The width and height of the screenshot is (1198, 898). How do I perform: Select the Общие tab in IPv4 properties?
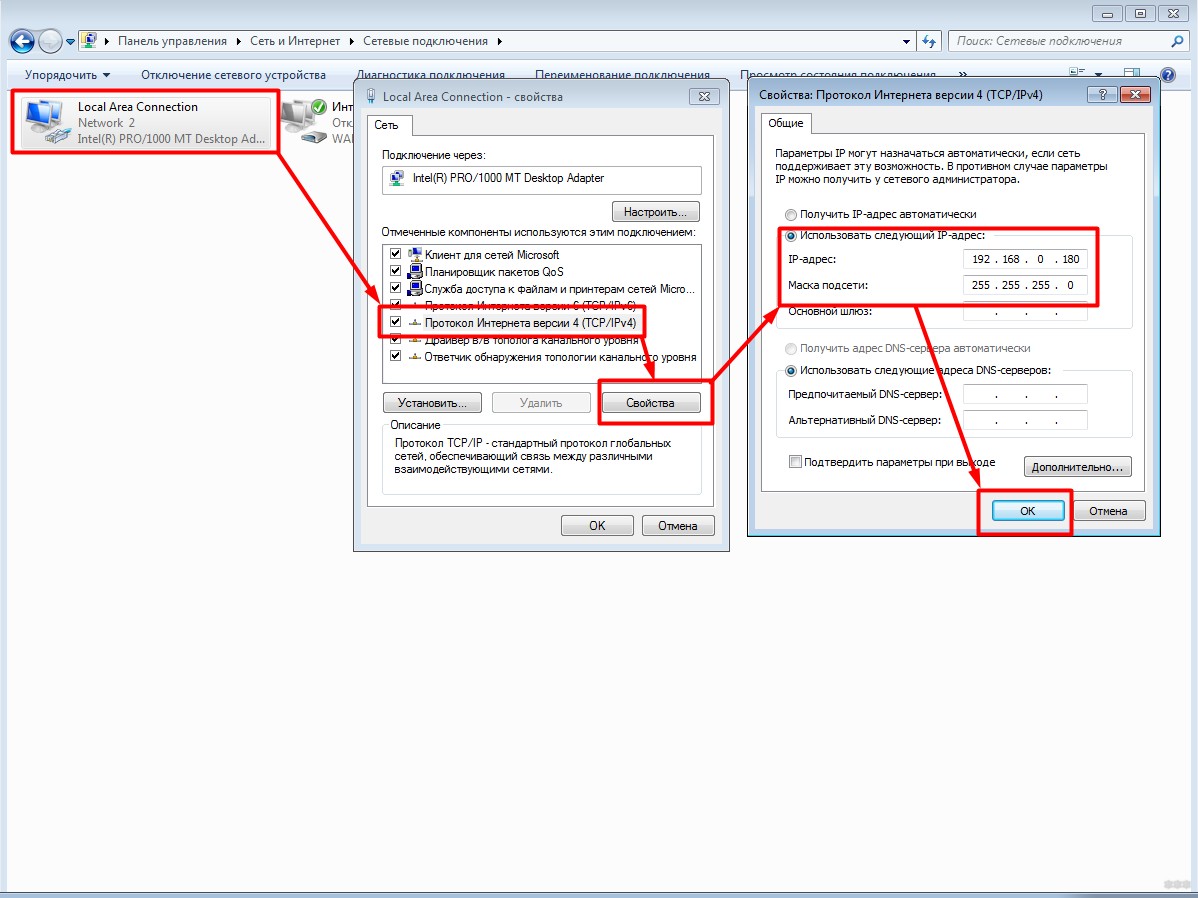785,123
